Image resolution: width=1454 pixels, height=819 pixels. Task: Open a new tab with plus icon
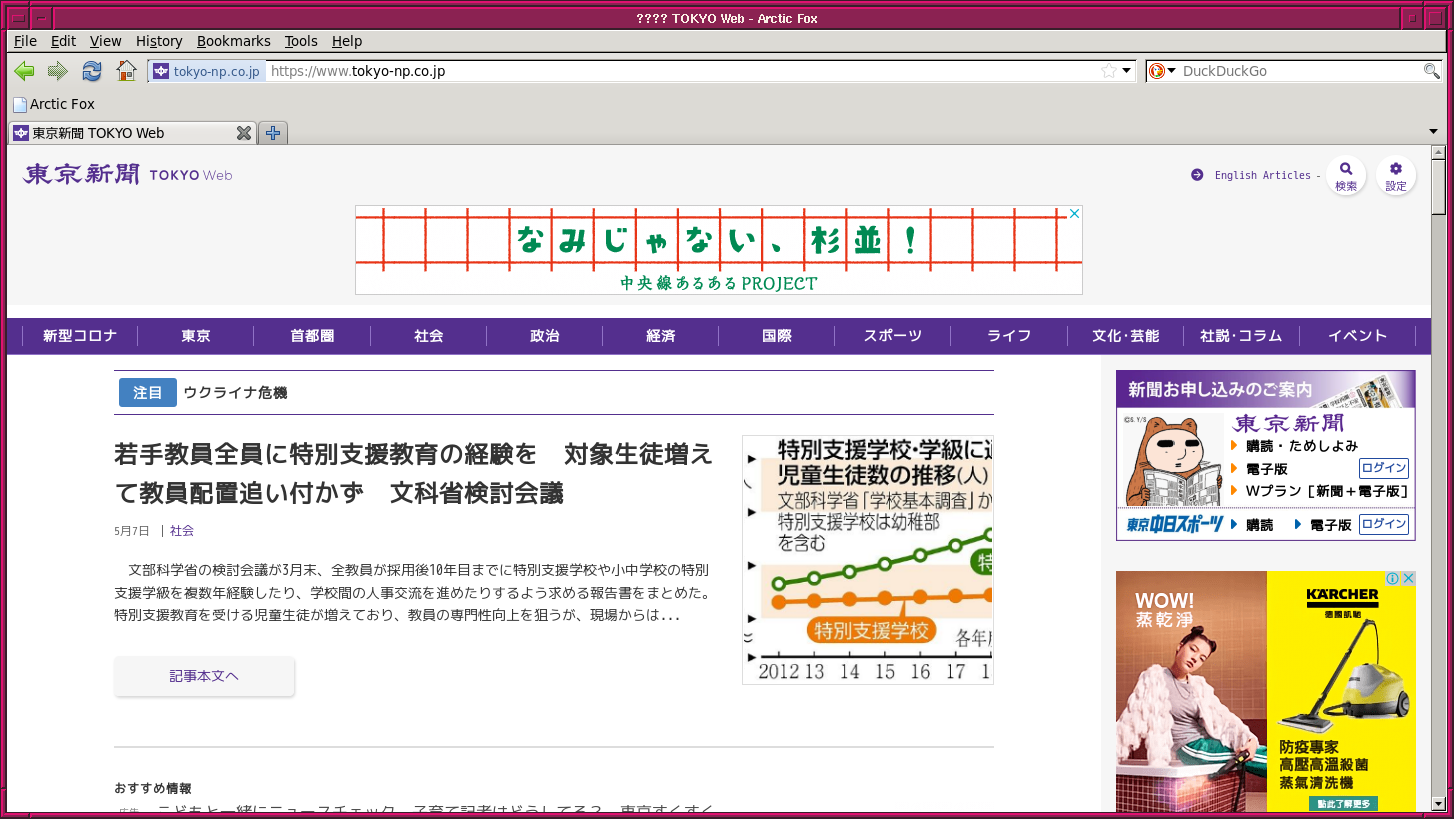272,133
